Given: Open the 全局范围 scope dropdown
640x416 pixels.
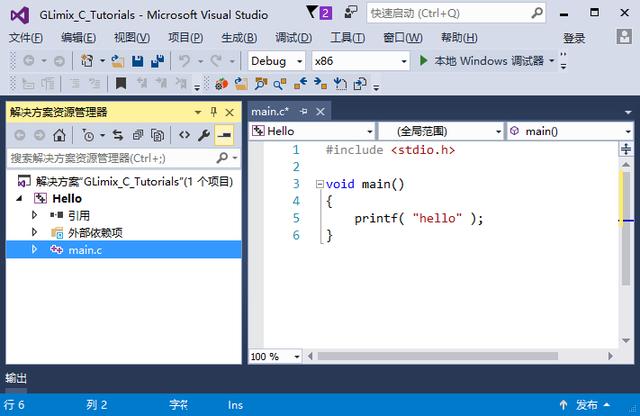Looking at the screenshot, I should pos(441,131).
